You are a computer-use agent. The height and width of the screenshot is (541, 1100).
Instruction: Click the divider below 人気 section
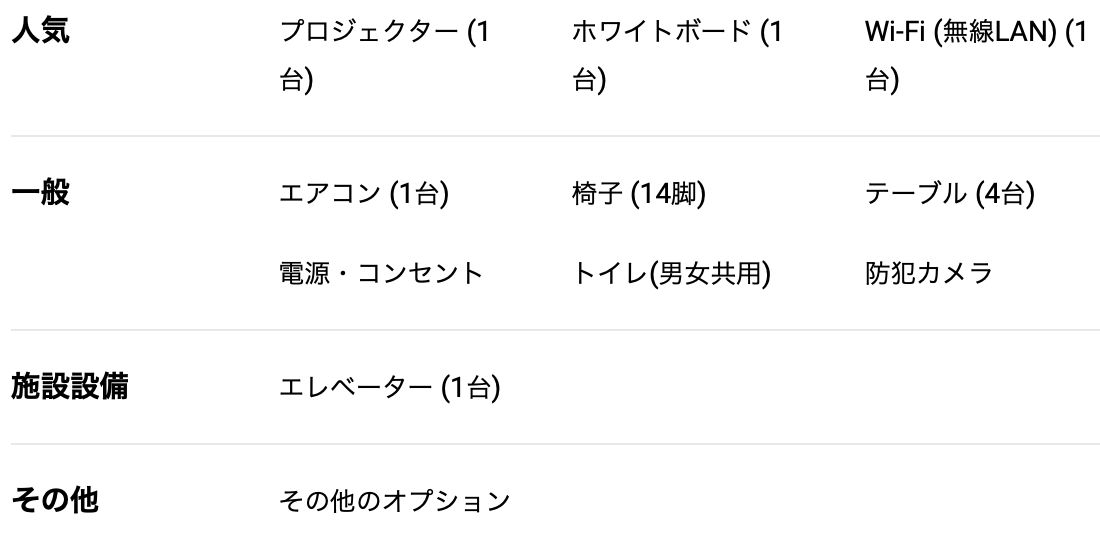tap(555, 135)
